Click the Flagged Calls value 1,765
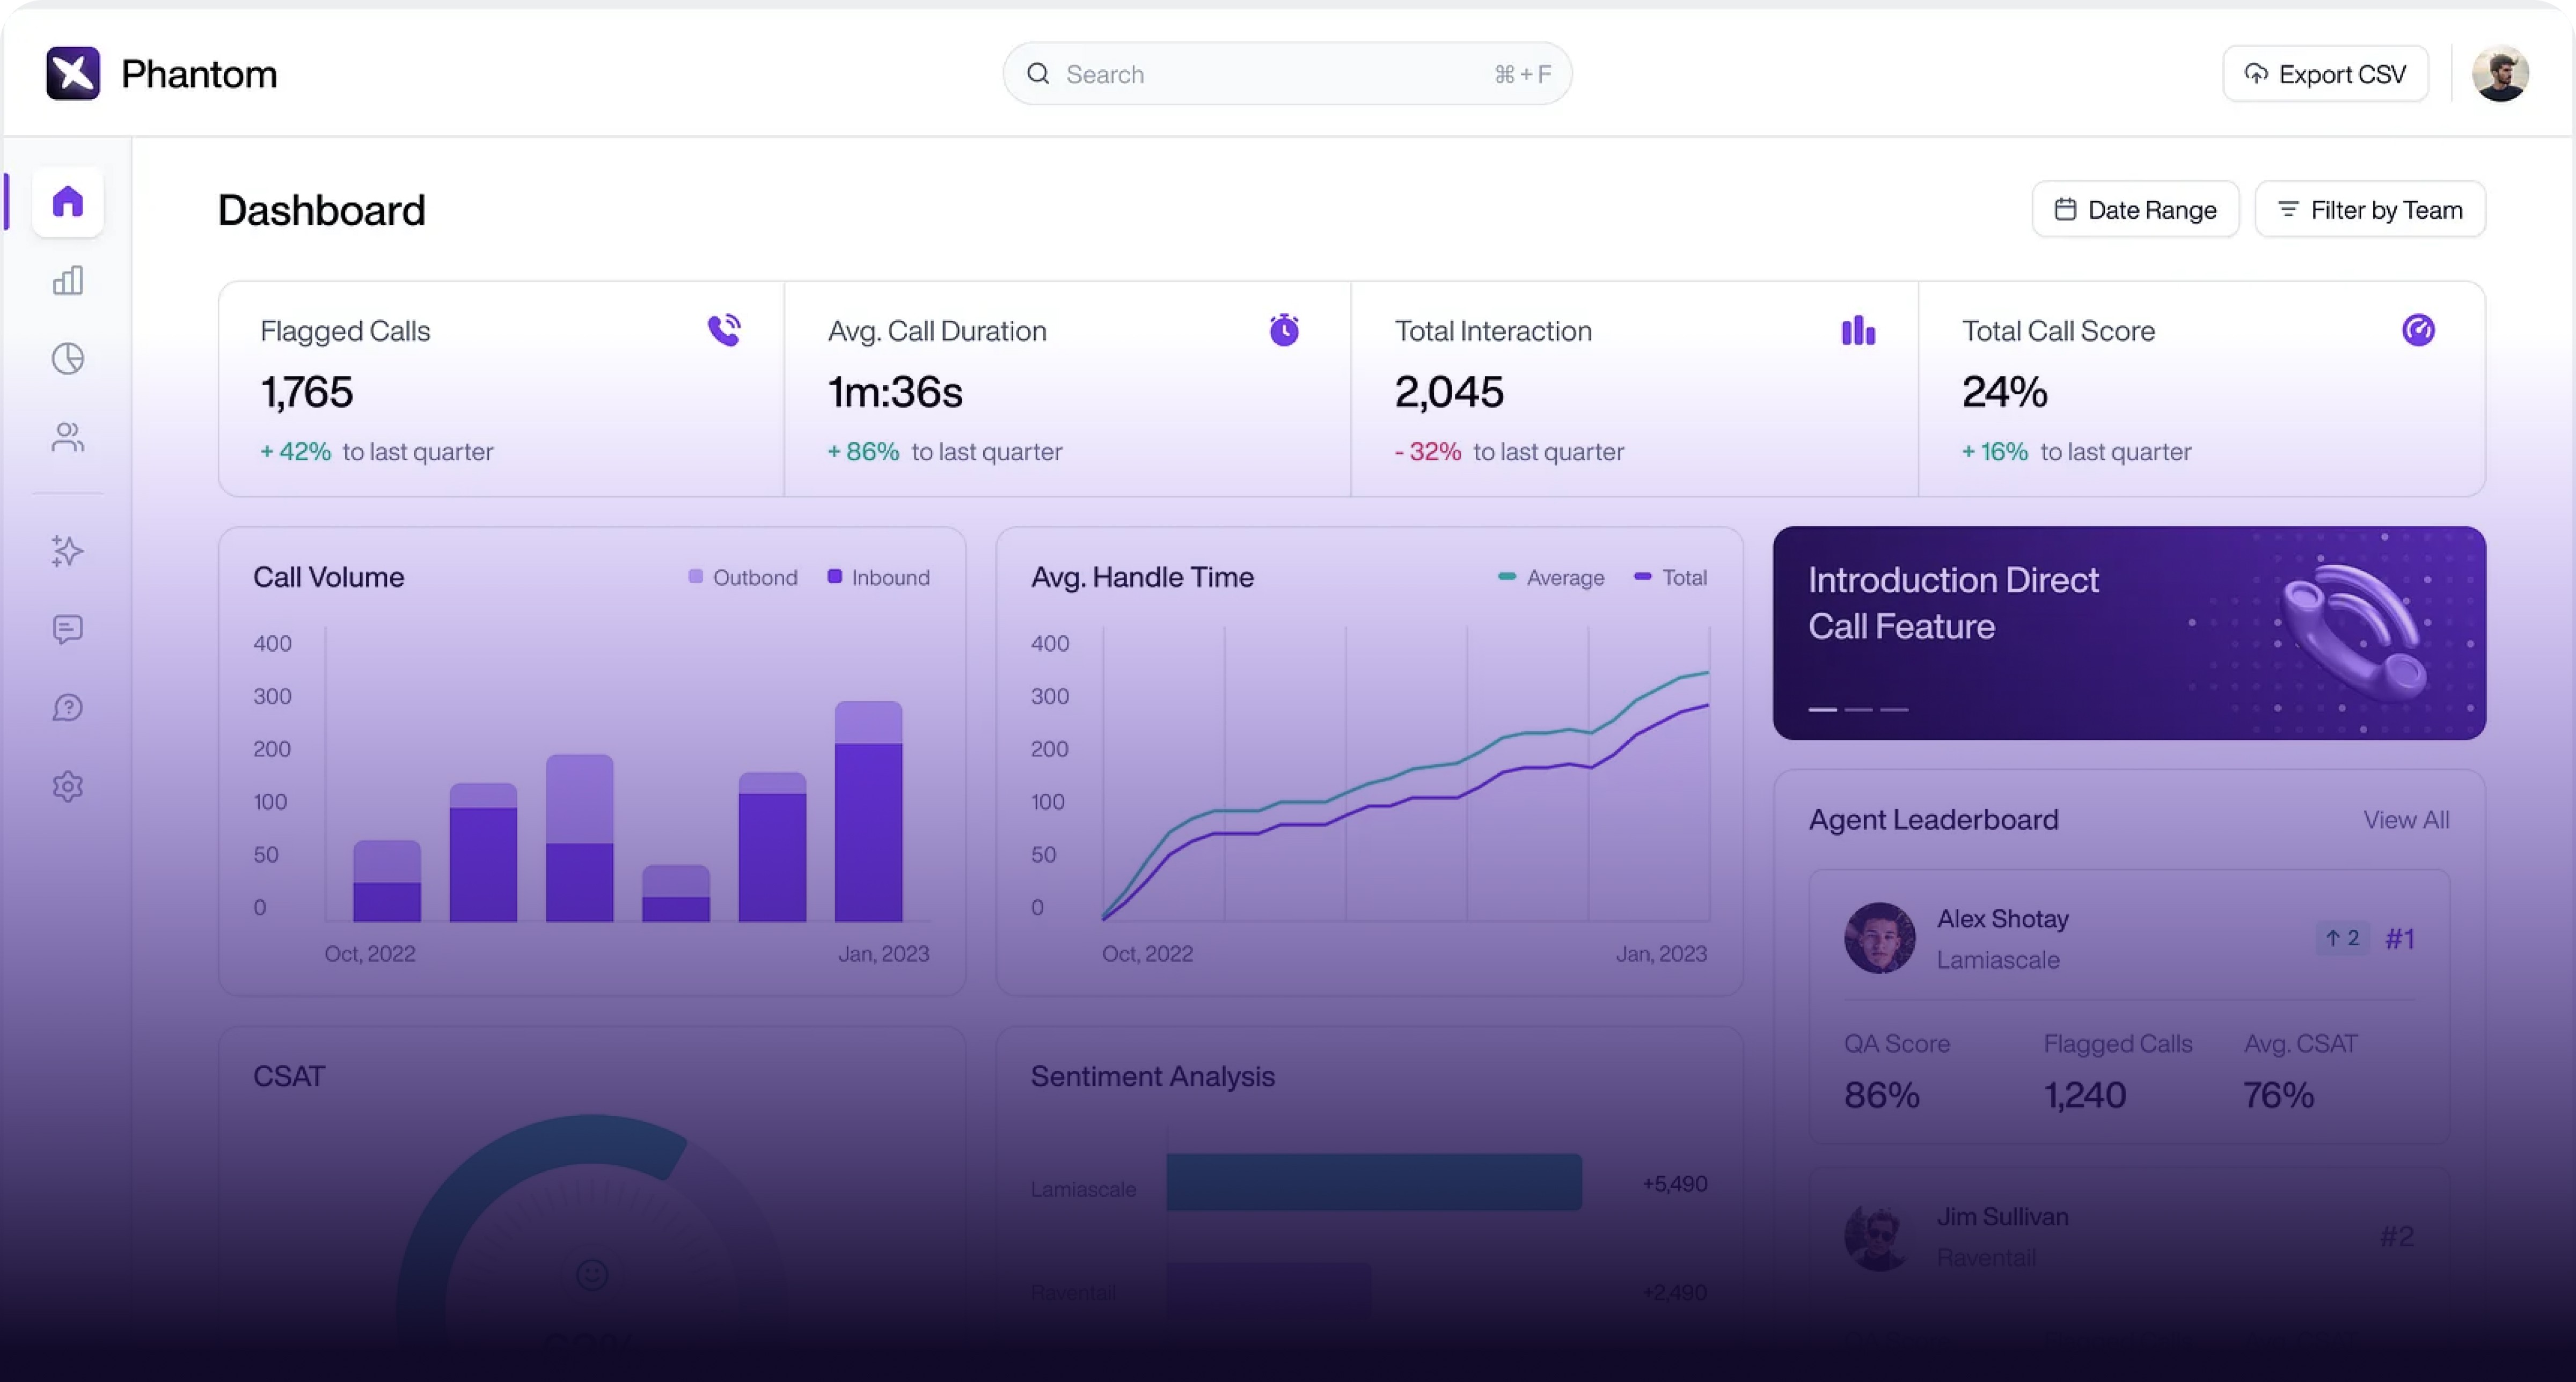This screenshot has height=1382, width=2576. pos(306,391)
